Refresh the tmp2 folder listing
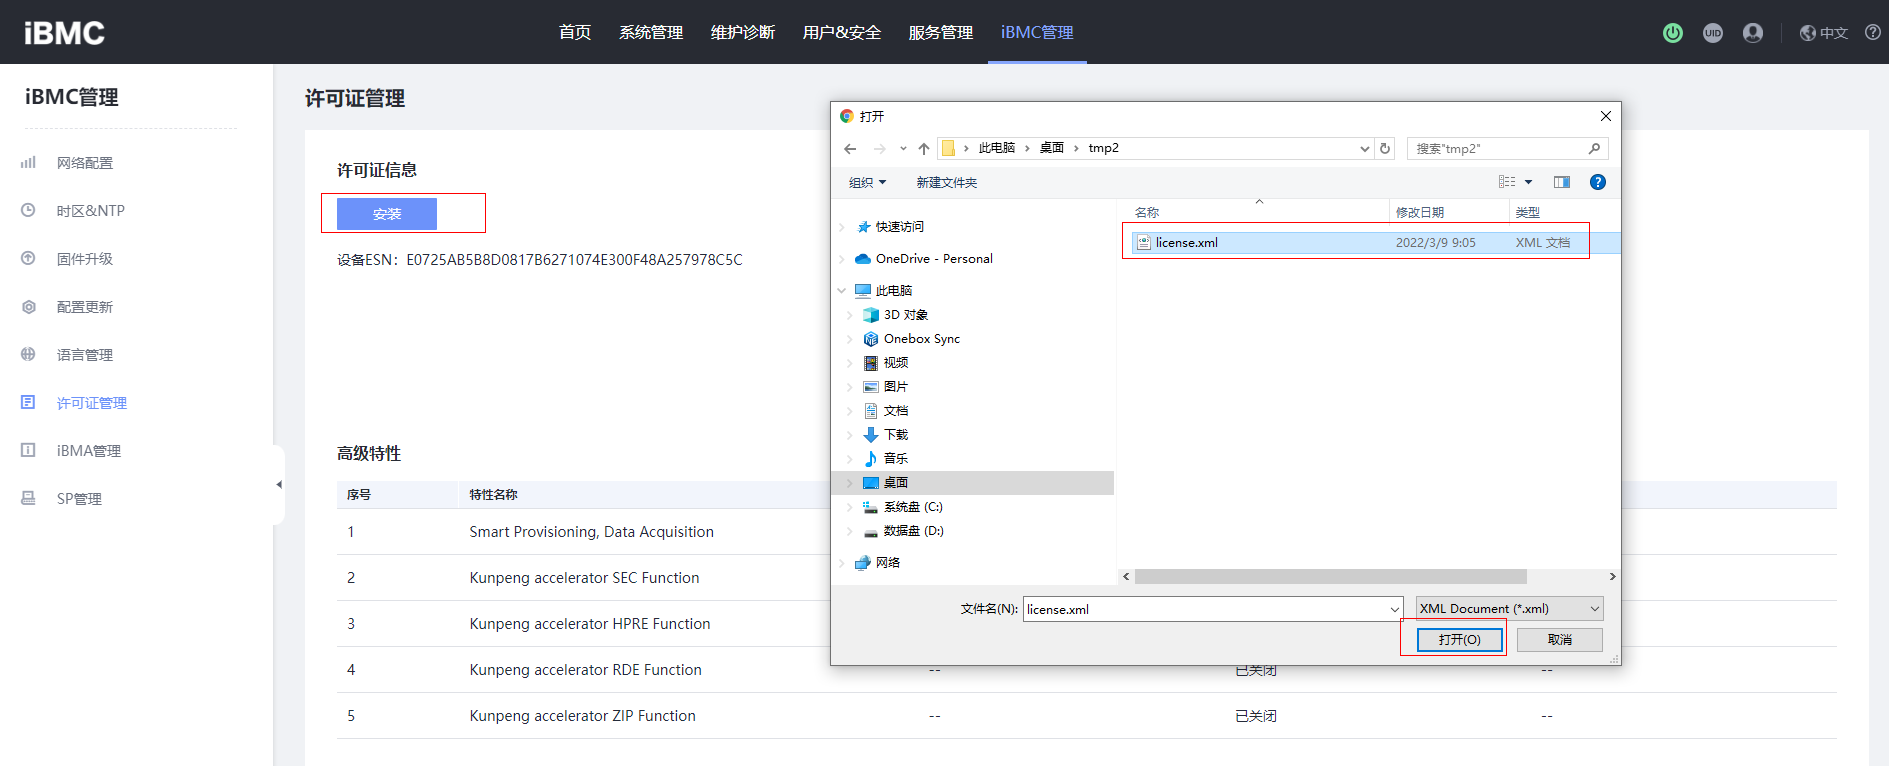Viewport: 1889px width, 766px height. [1385, 149]
